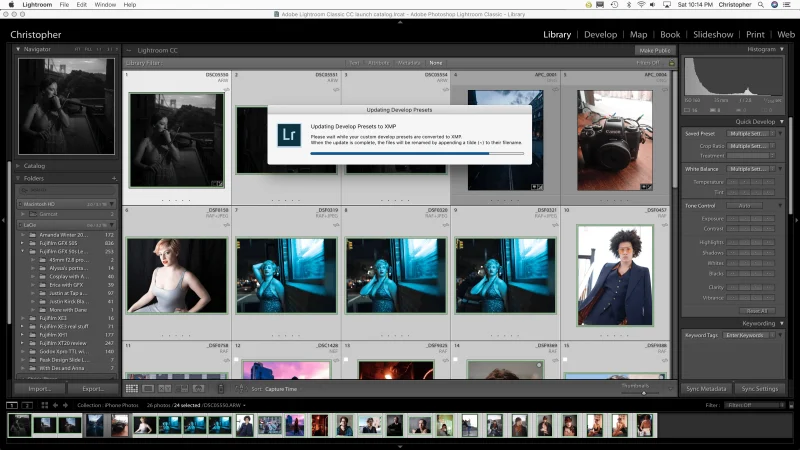Collapse the Navigator panel

click(20, 48)
